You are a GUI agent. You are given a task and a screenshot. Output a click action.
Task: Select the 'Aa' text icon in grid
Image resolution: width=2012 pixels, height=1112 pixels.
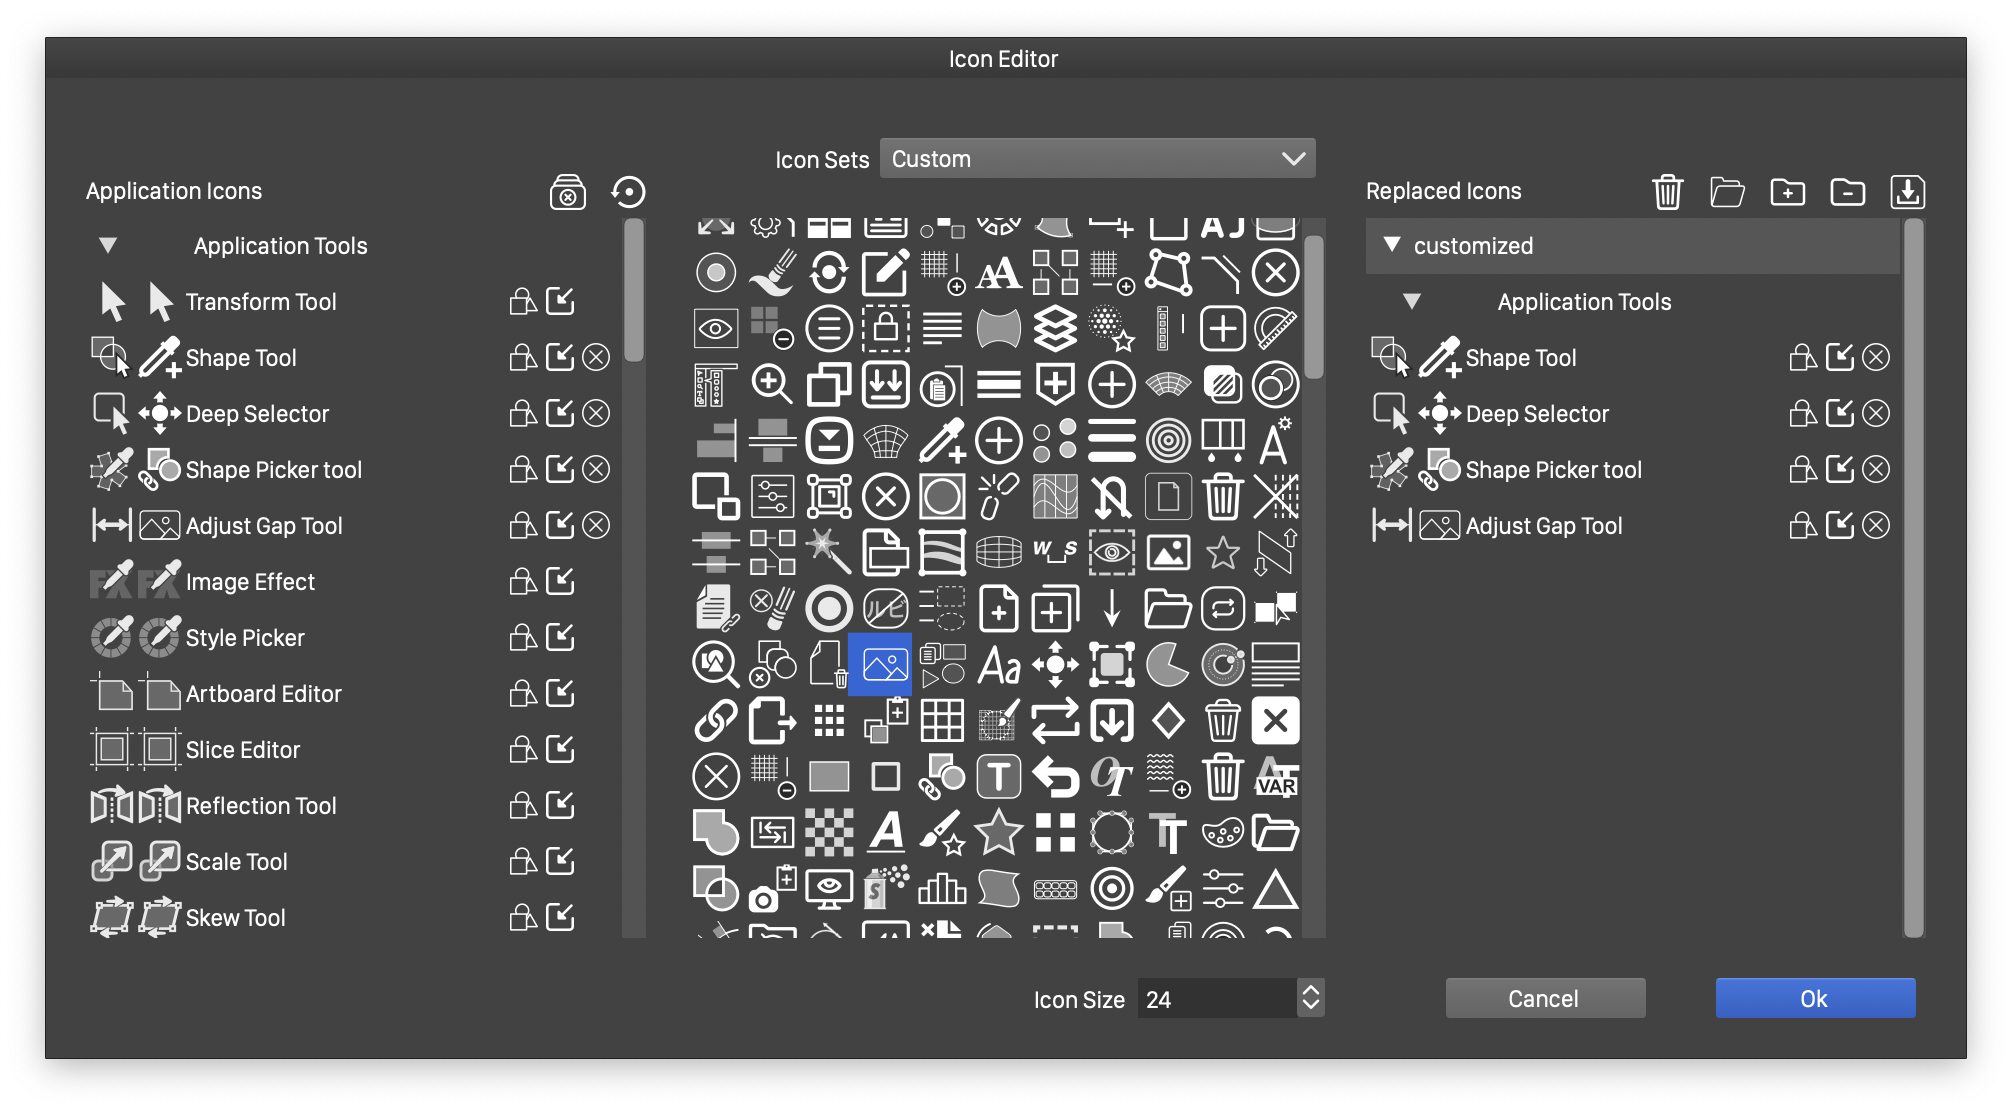coord(998,664)
